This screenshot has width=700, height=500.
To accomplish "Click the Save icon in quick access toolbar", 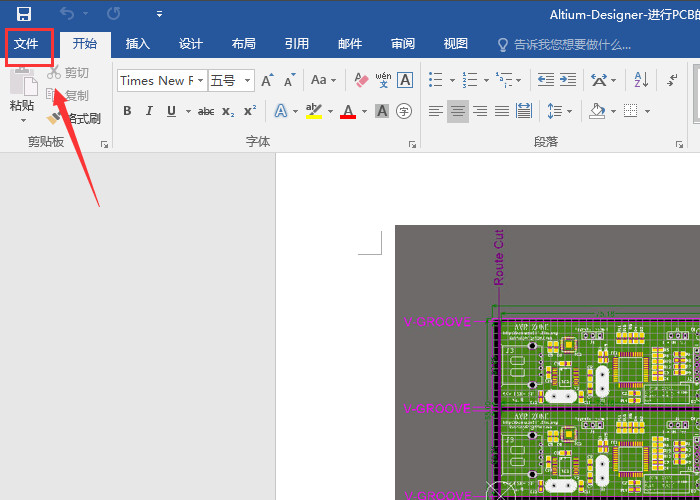I will (x=24, y=14).
